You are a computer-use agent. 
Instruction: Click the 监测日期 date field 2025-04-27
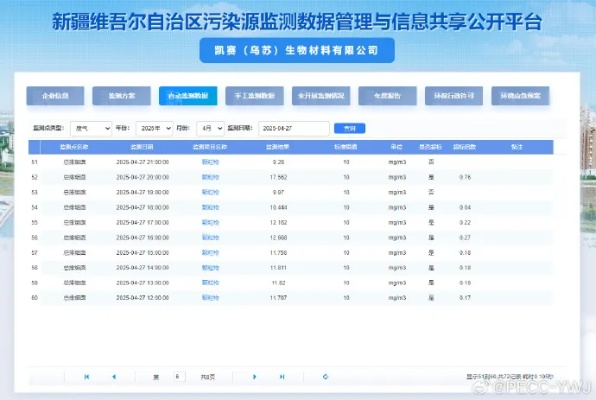294,129
